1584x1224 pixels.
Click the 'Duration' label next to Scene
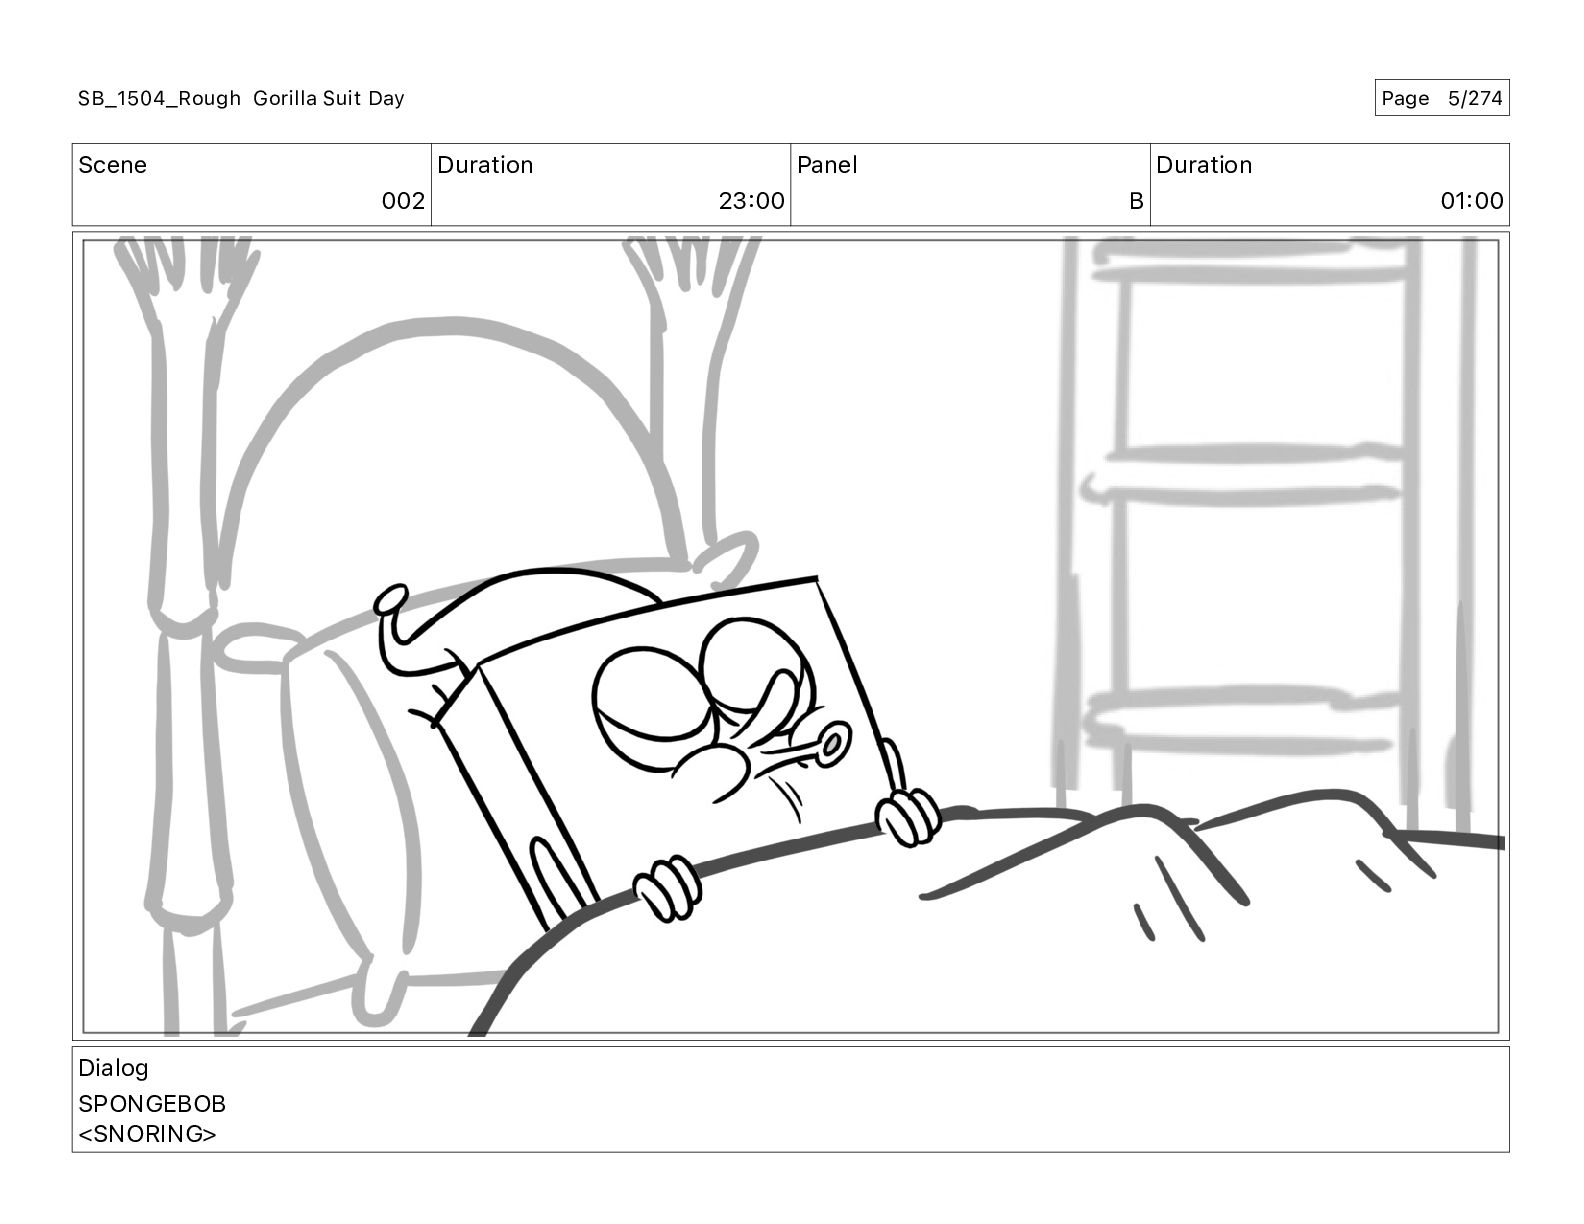tap(485, 165)
